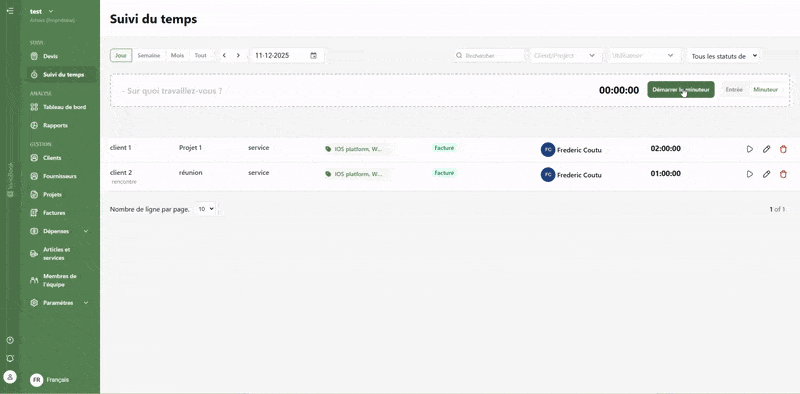Select the Jour view tab
The image size is (800, 394).
click(x=121, y=55)
